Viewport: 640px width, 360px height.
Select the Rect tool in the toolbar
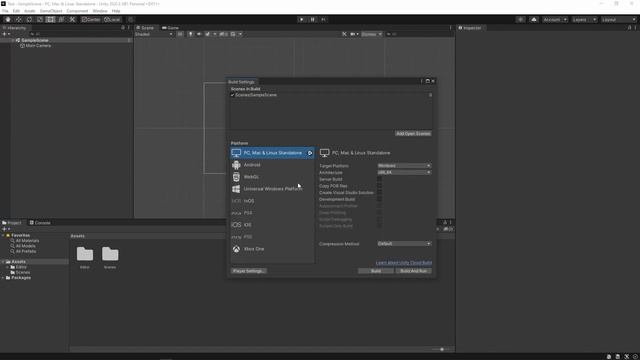click(x=51, y=20)
